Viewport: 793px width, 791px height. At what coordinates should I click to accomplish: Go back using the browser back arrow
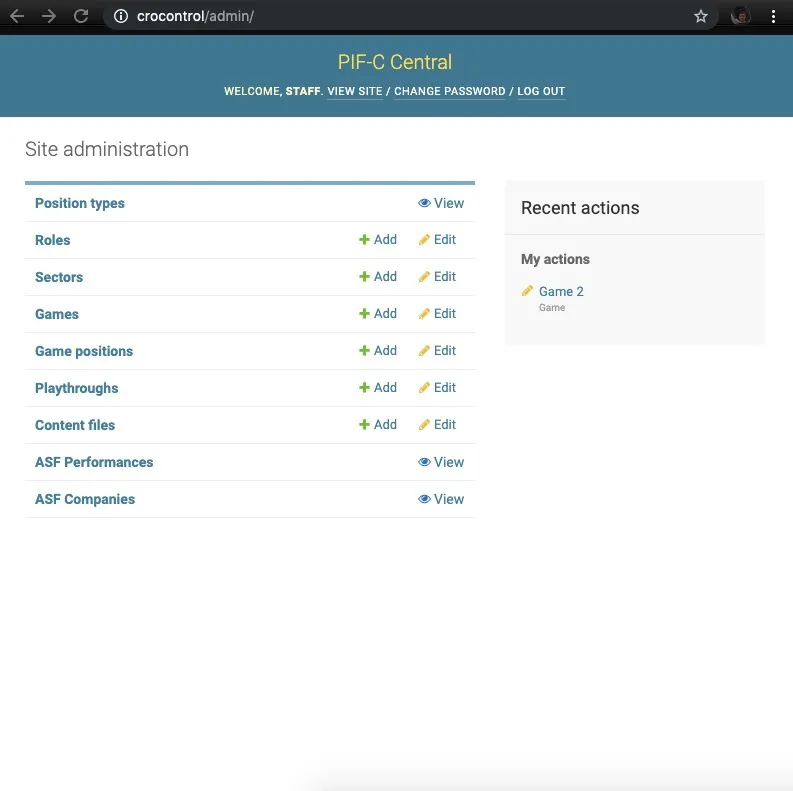click(17, 16)
